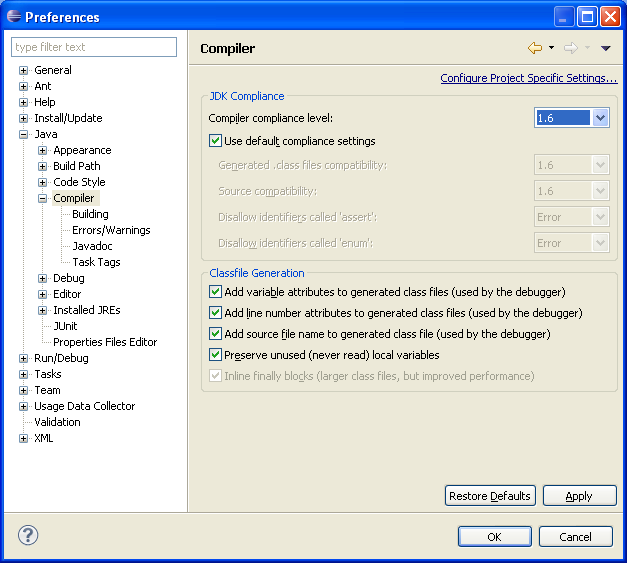Select Building under Compiler
Screen dimensions: 627x563
coord(90,214)
